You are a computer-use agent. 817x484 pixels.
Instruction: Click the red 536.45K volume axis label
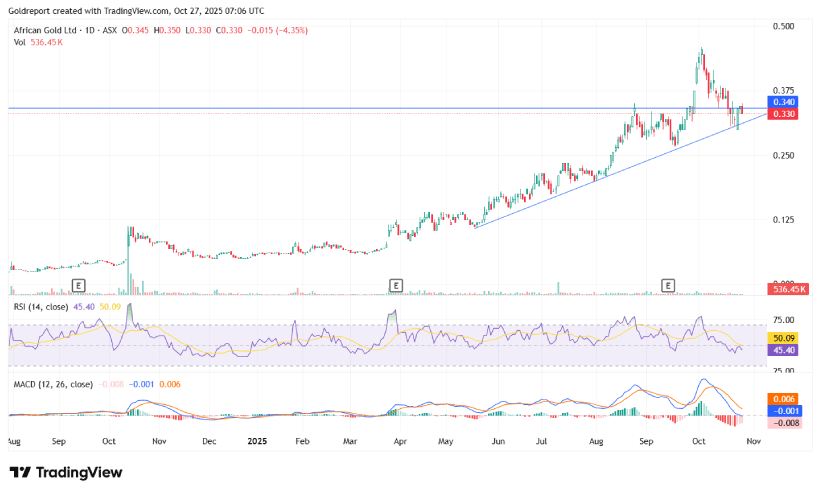click(783, 289)
